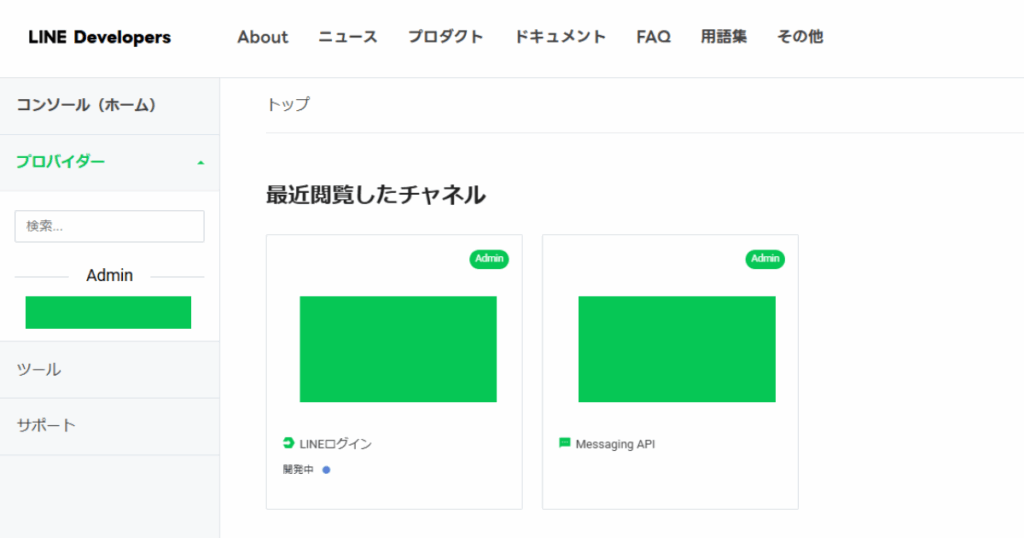The image size is (1024, 538).
Task: Collapse the プロバイダー section arrow
Action: click(x=201, y=163)
